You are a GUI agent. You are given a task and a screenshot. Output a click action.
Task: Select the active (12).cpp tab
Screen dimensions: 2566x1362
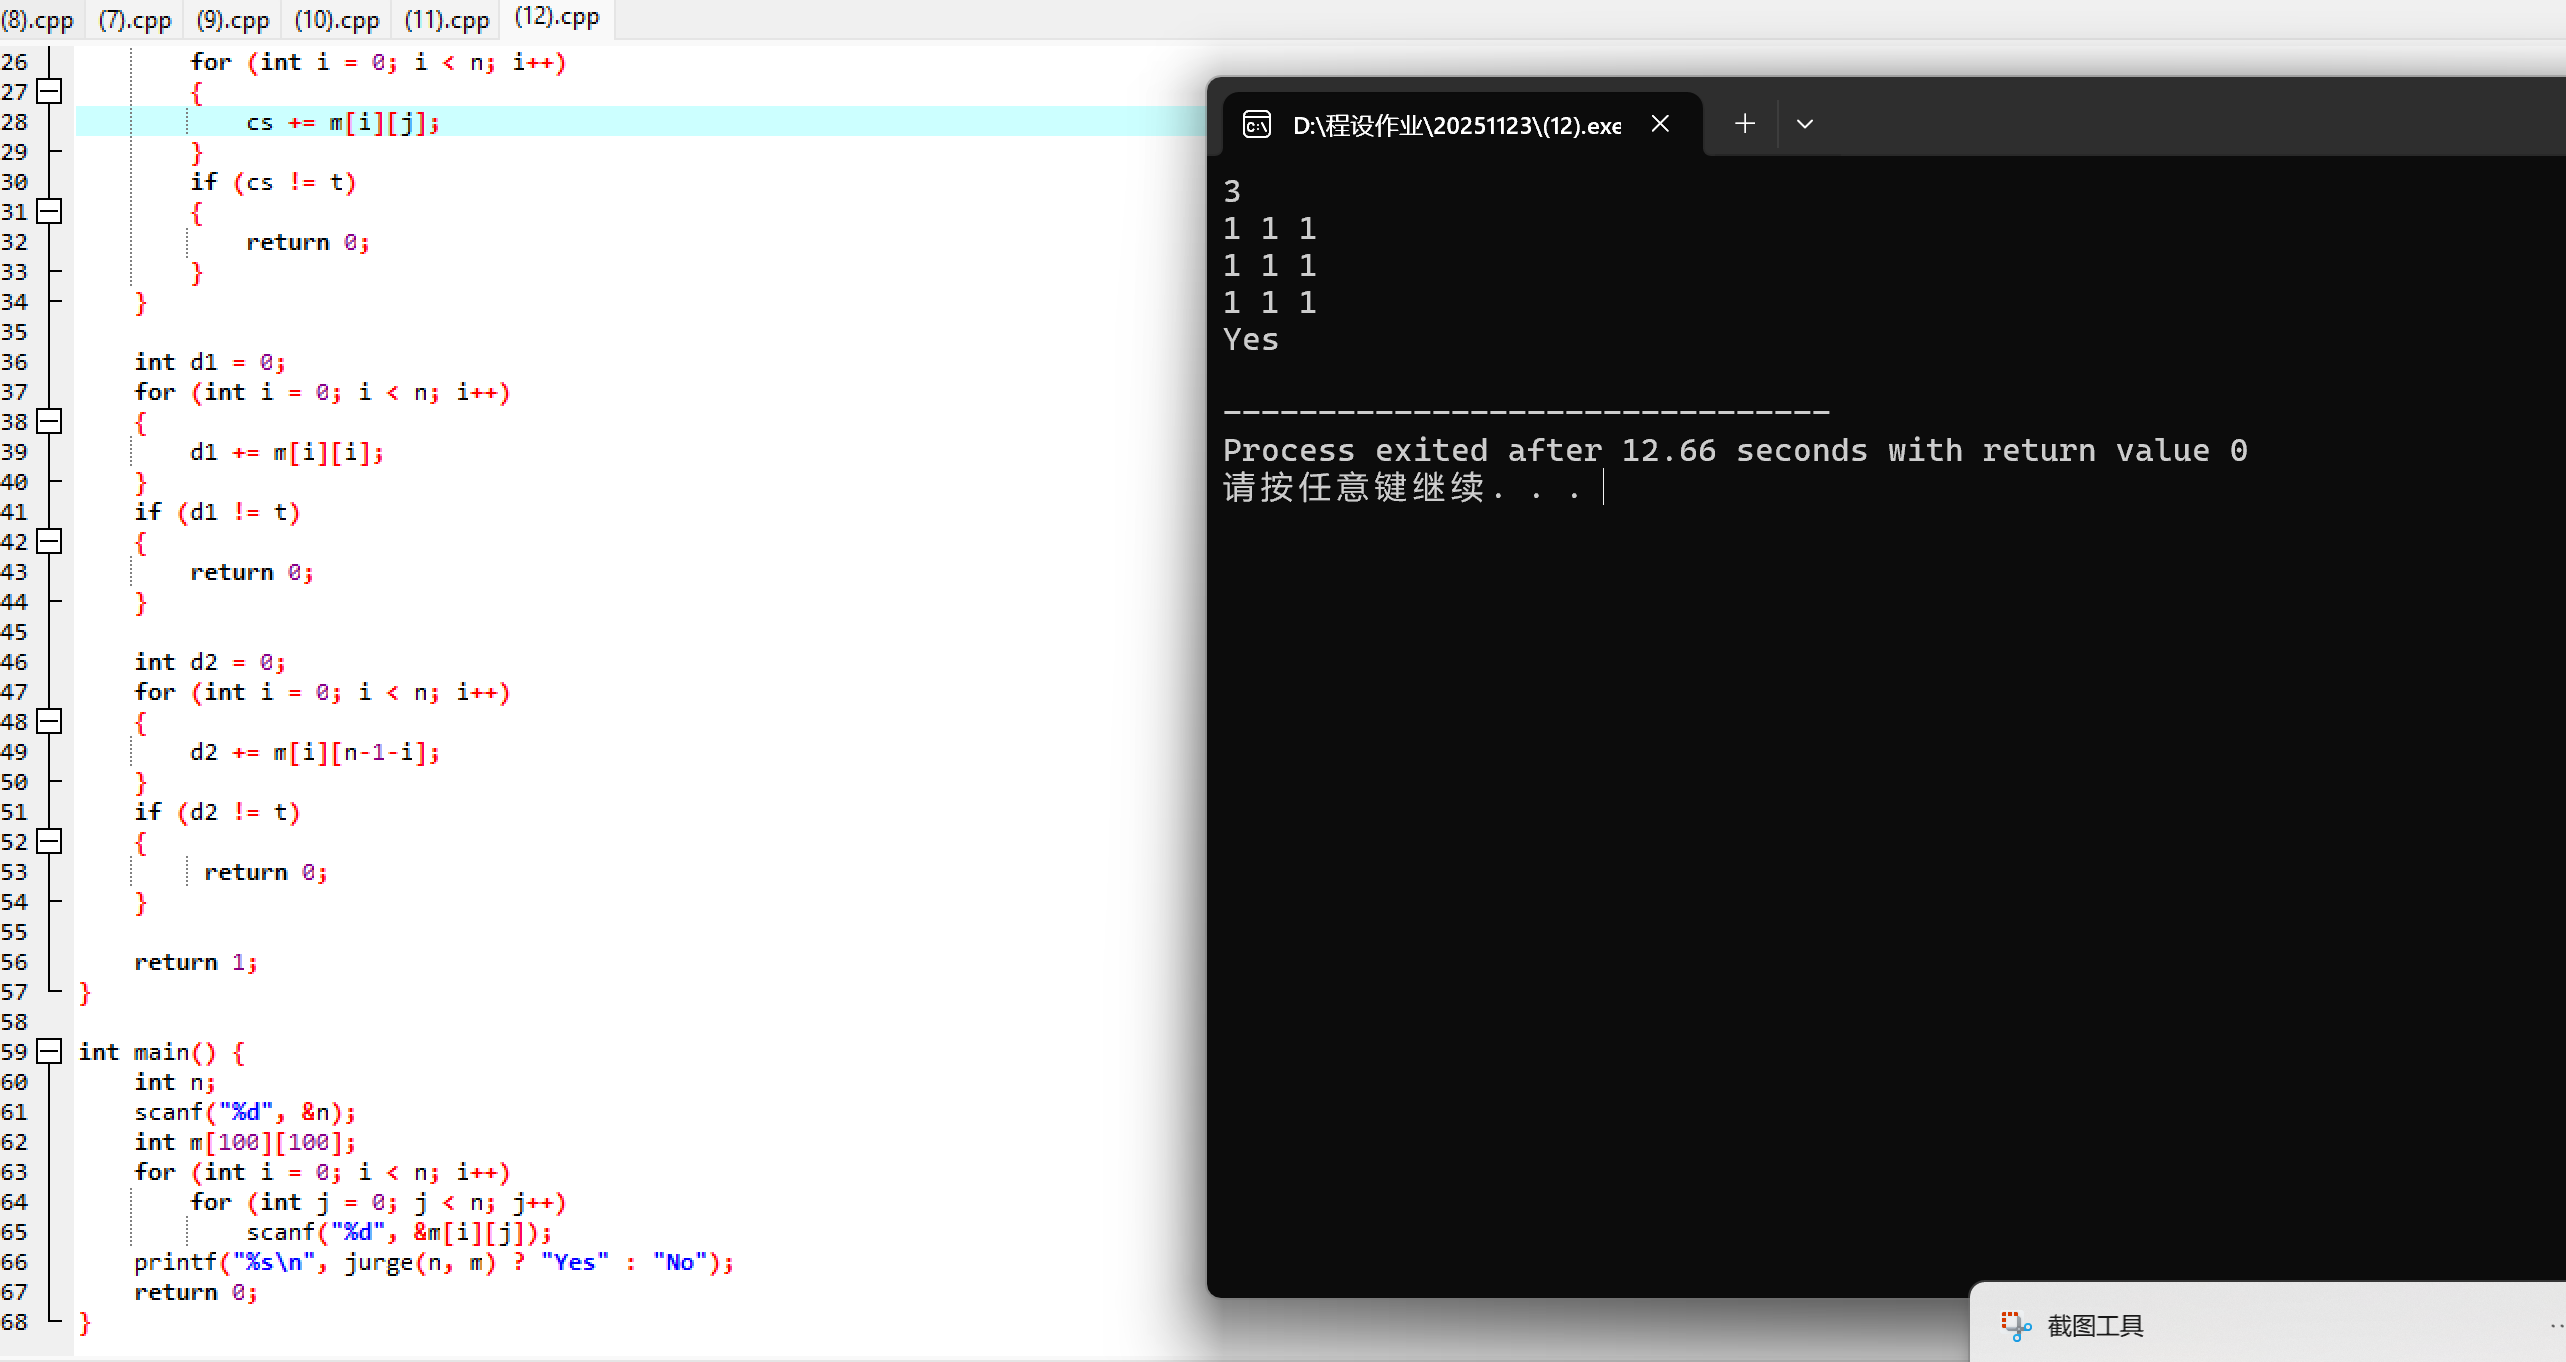[557, 18]
